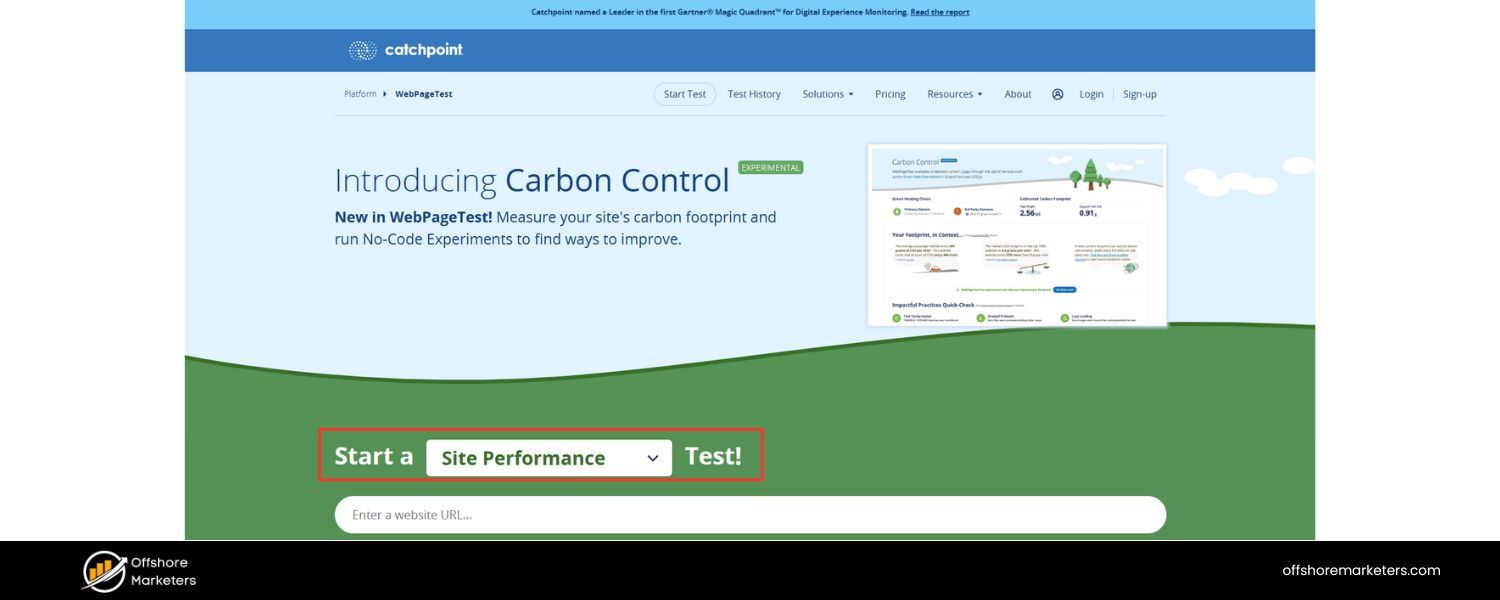Image resolution: width=1500 pixels, height=600 pixels.
Task: Click the Login link
Action: point(1090,93)
